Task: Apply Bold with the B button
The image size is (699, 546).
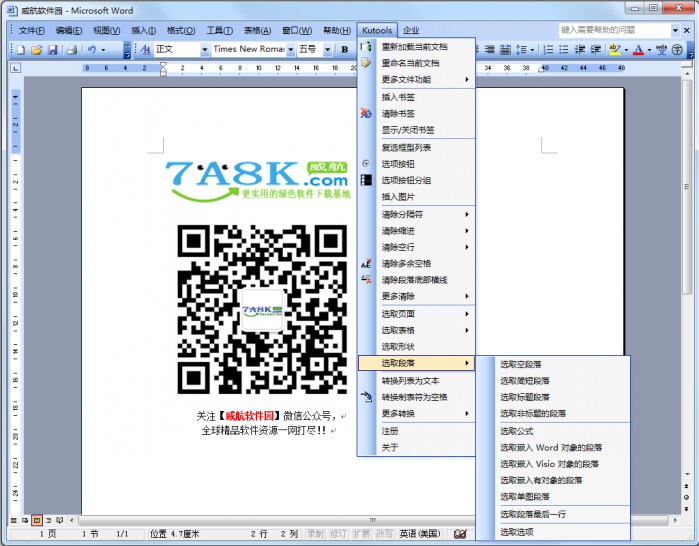Action: tap(344, 49)
